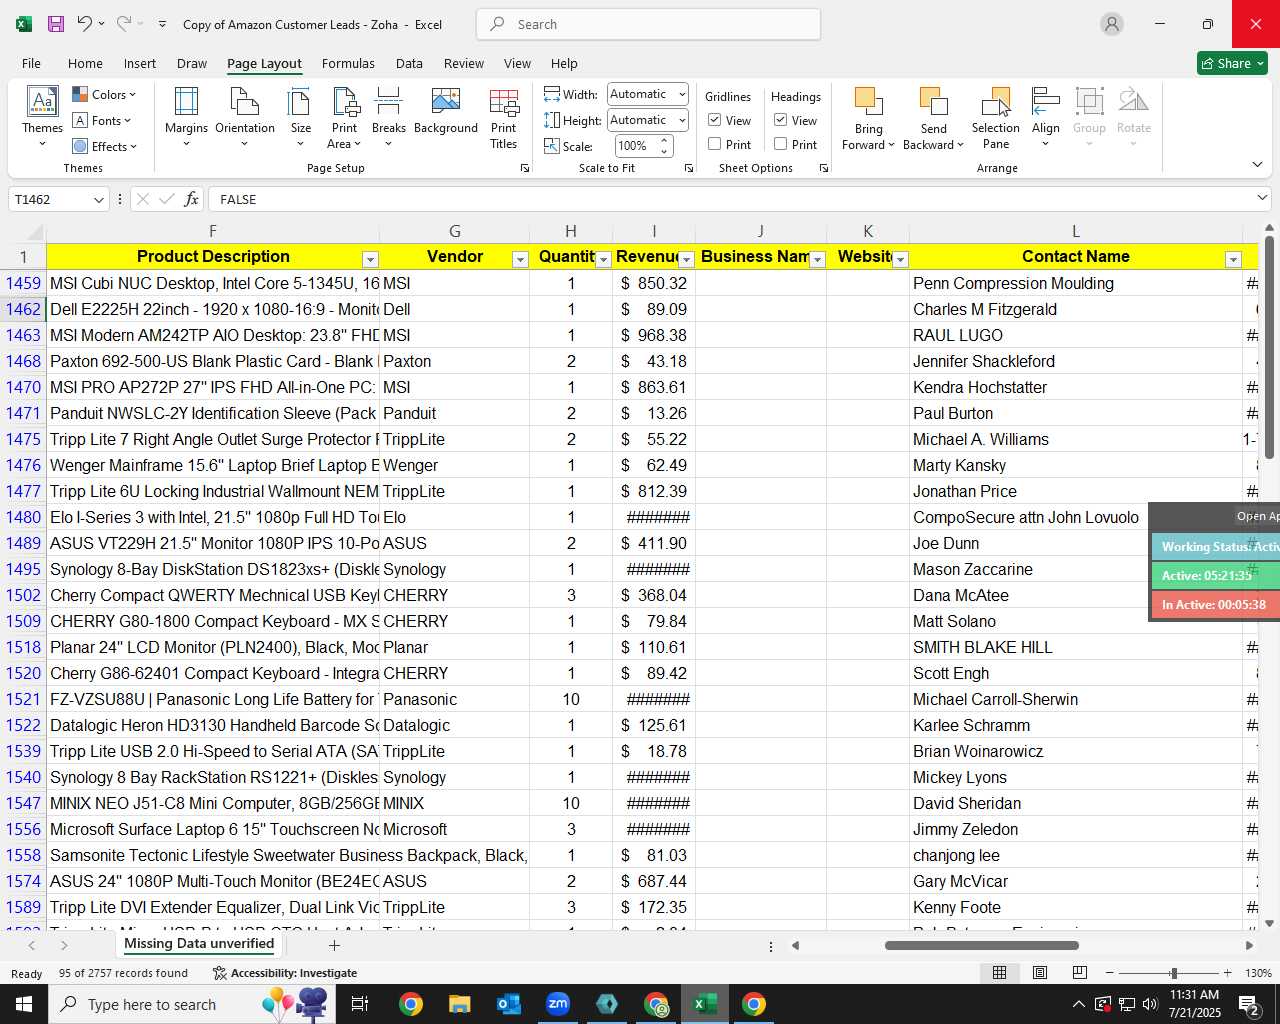
Task: Open the Effects theme dropdown
Action: [x=105, y=147]
